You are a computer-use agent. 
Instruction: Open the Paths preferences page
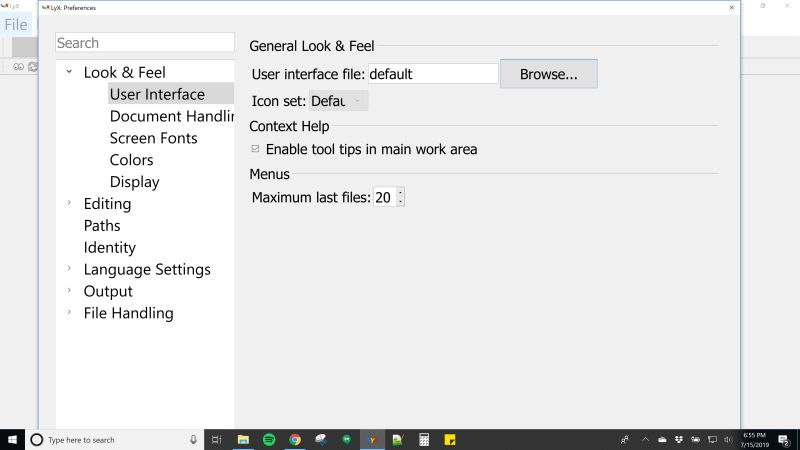point(102,226)
